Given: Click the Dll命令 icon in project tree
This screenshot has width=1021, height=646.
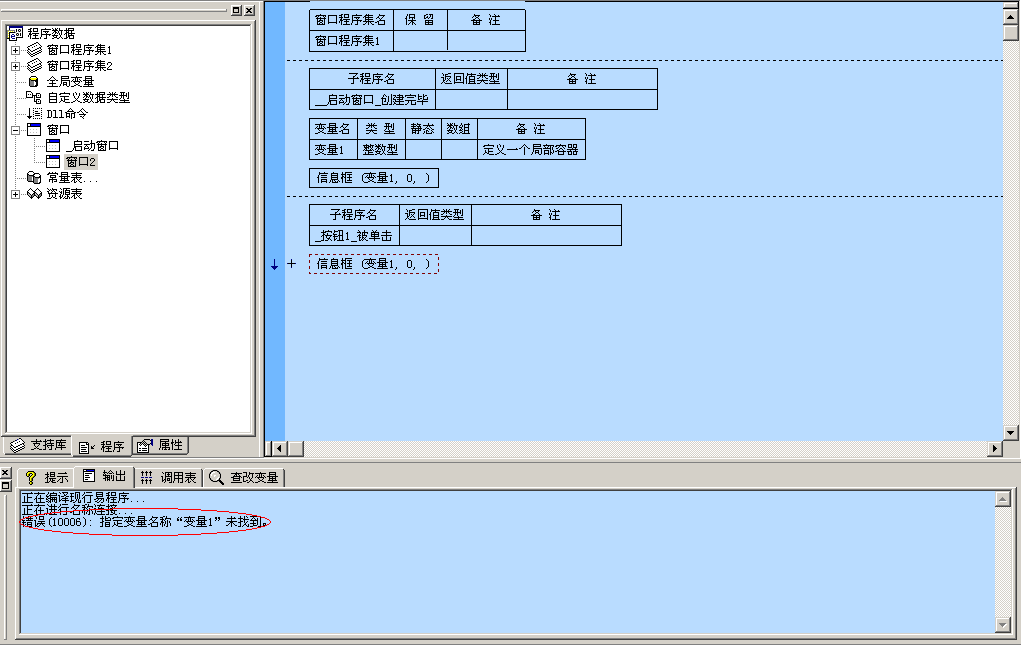Looking at the screenshot, I should (x=34, y=114).
